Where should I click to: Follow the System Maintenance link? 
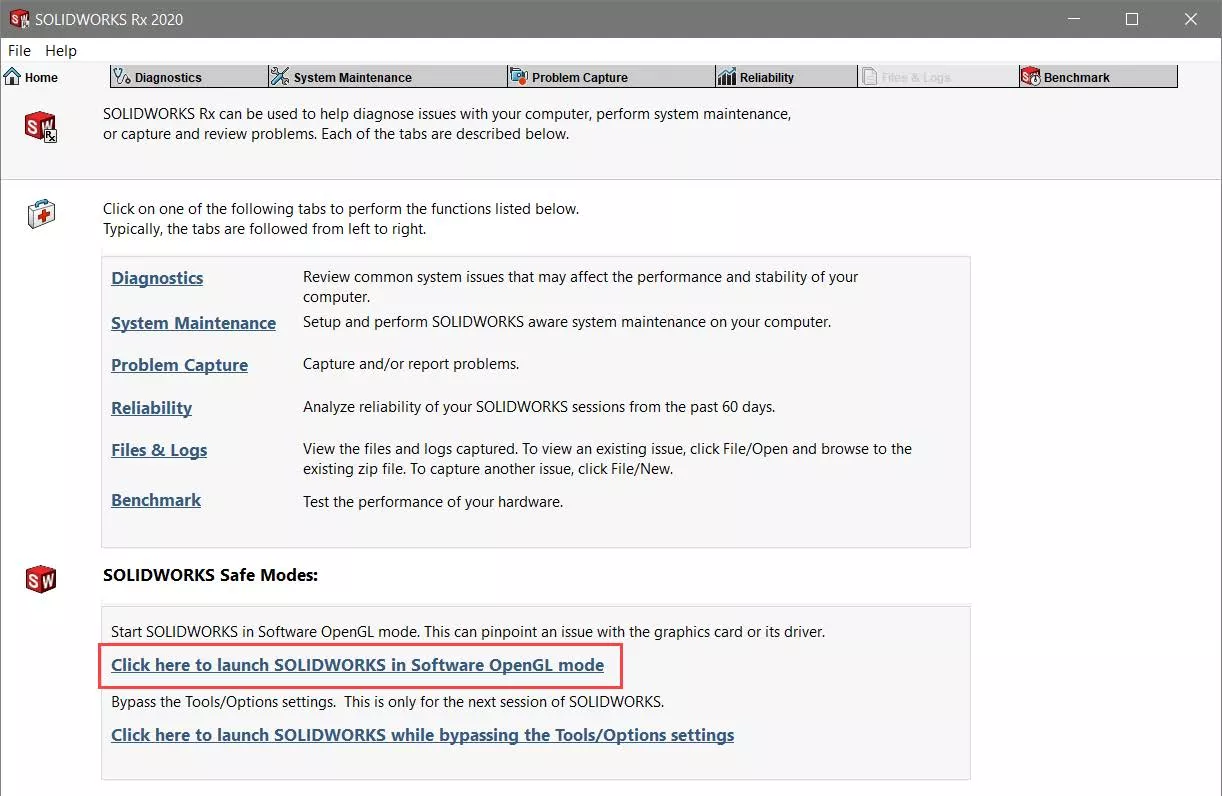tap(193, 323)
